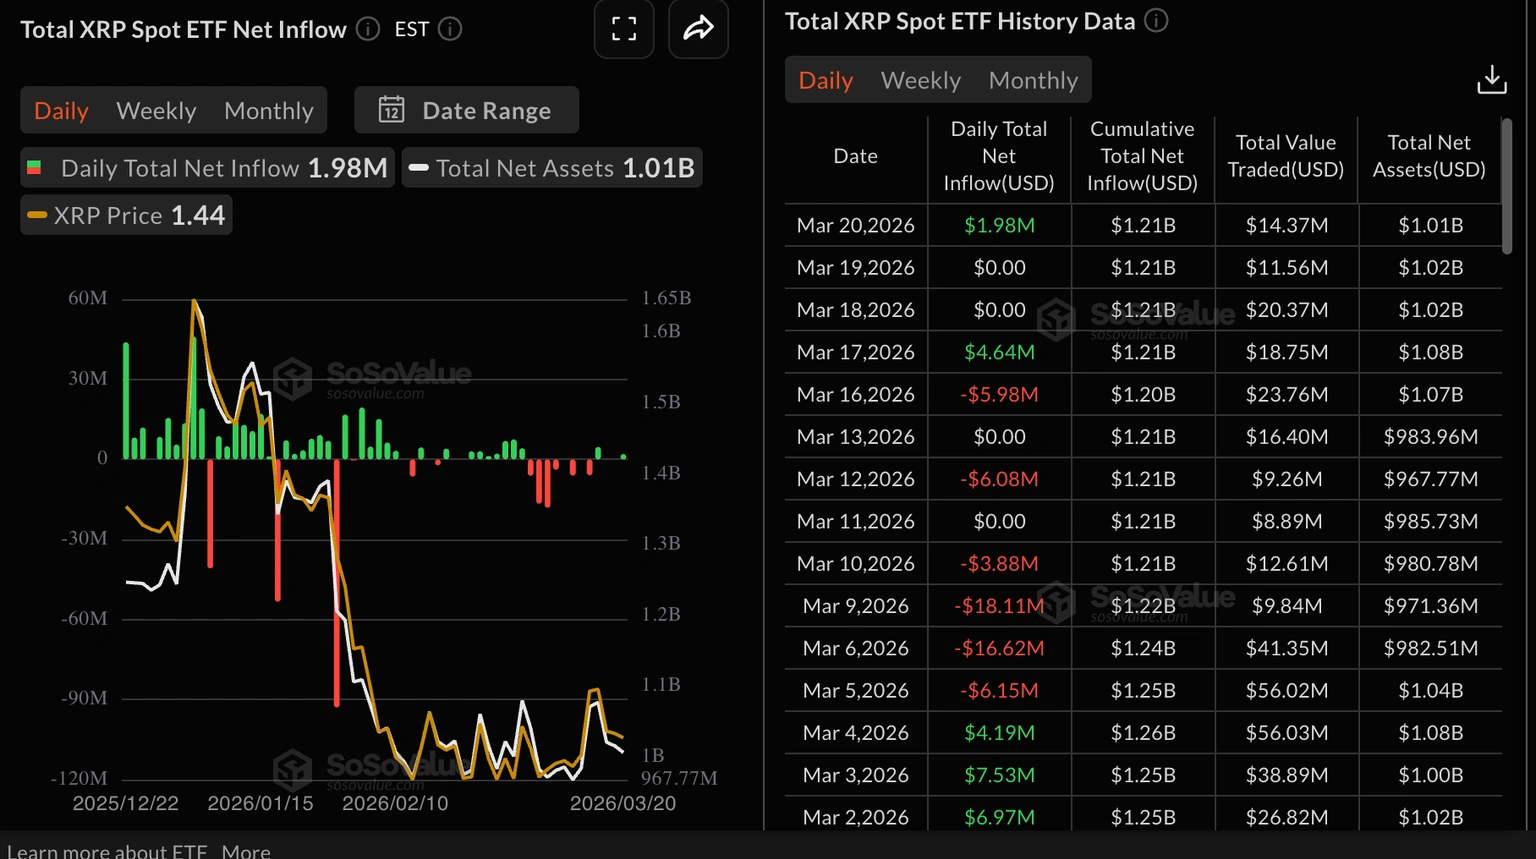The height and width of the screenshot is (859, 1536).
Task: Open info tooltip for History Data title
Action: (1156, 20)
